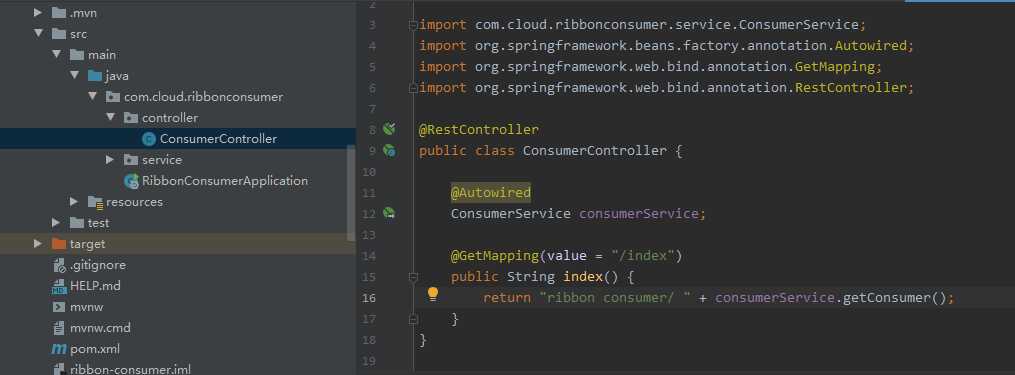Select ConsumerController in the project tree

coord(218,139)
